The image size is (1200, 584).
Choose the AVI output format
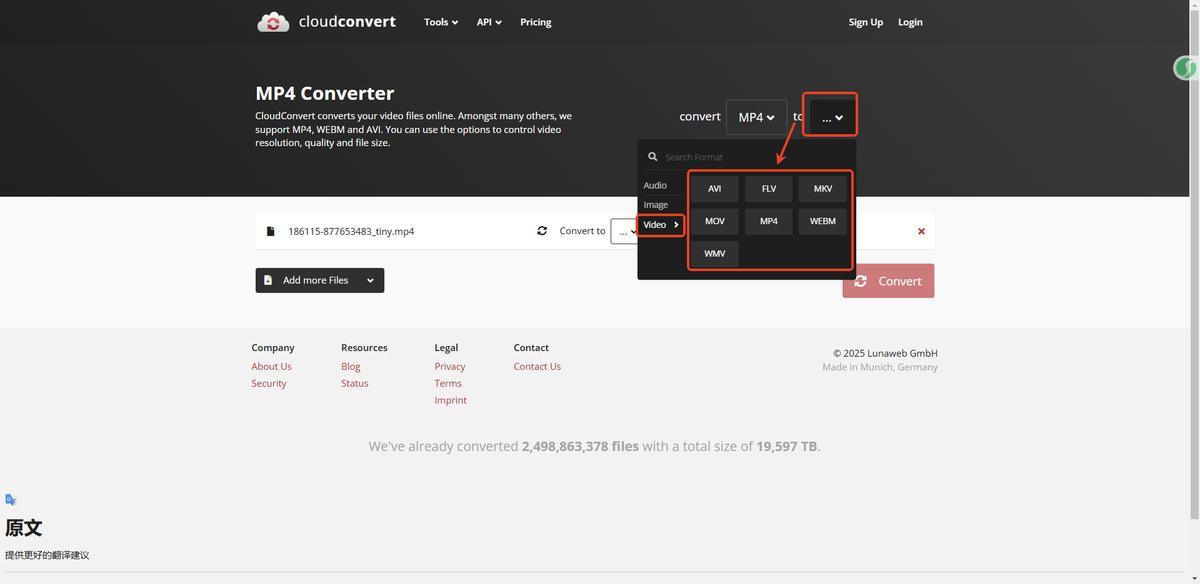[714, 189]
